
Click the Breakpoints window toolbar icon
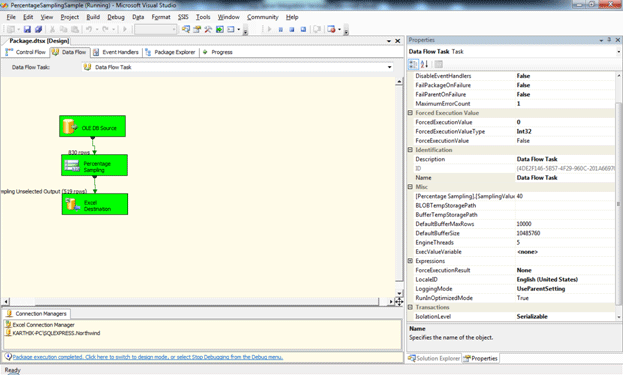tap(331, 29)
